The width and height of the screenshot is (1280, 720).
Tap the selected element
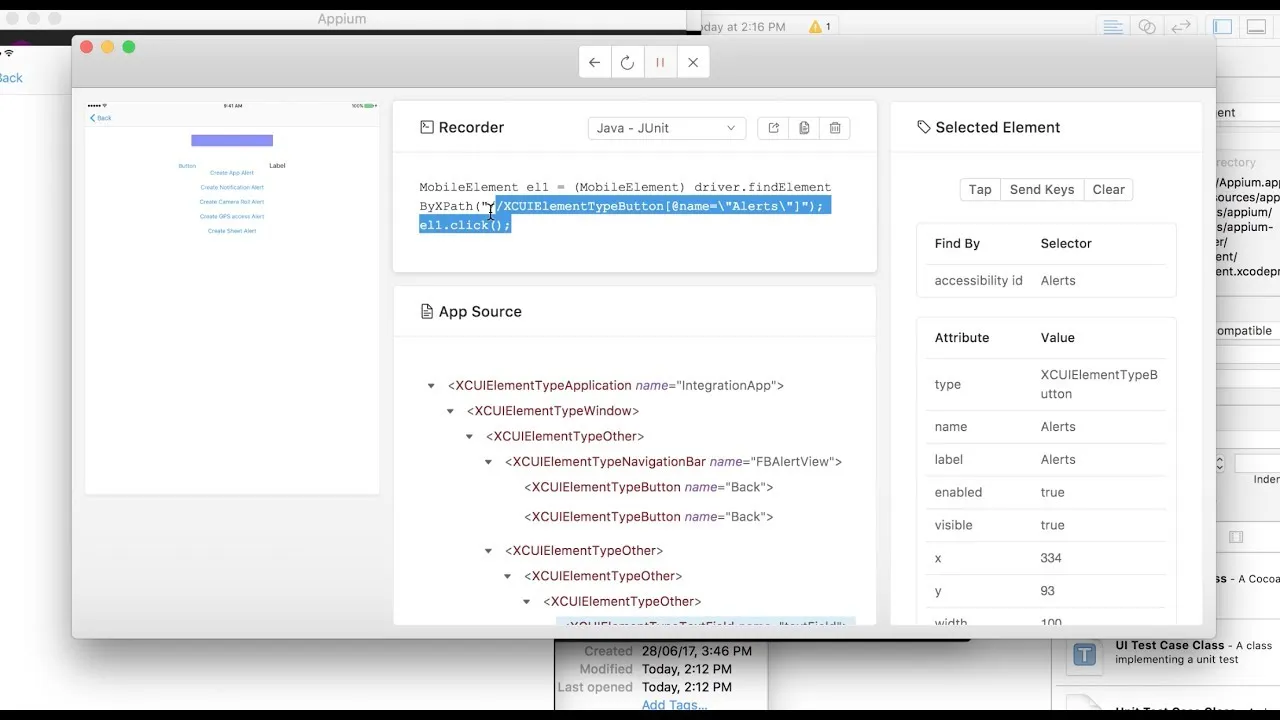tap(980, 189)
